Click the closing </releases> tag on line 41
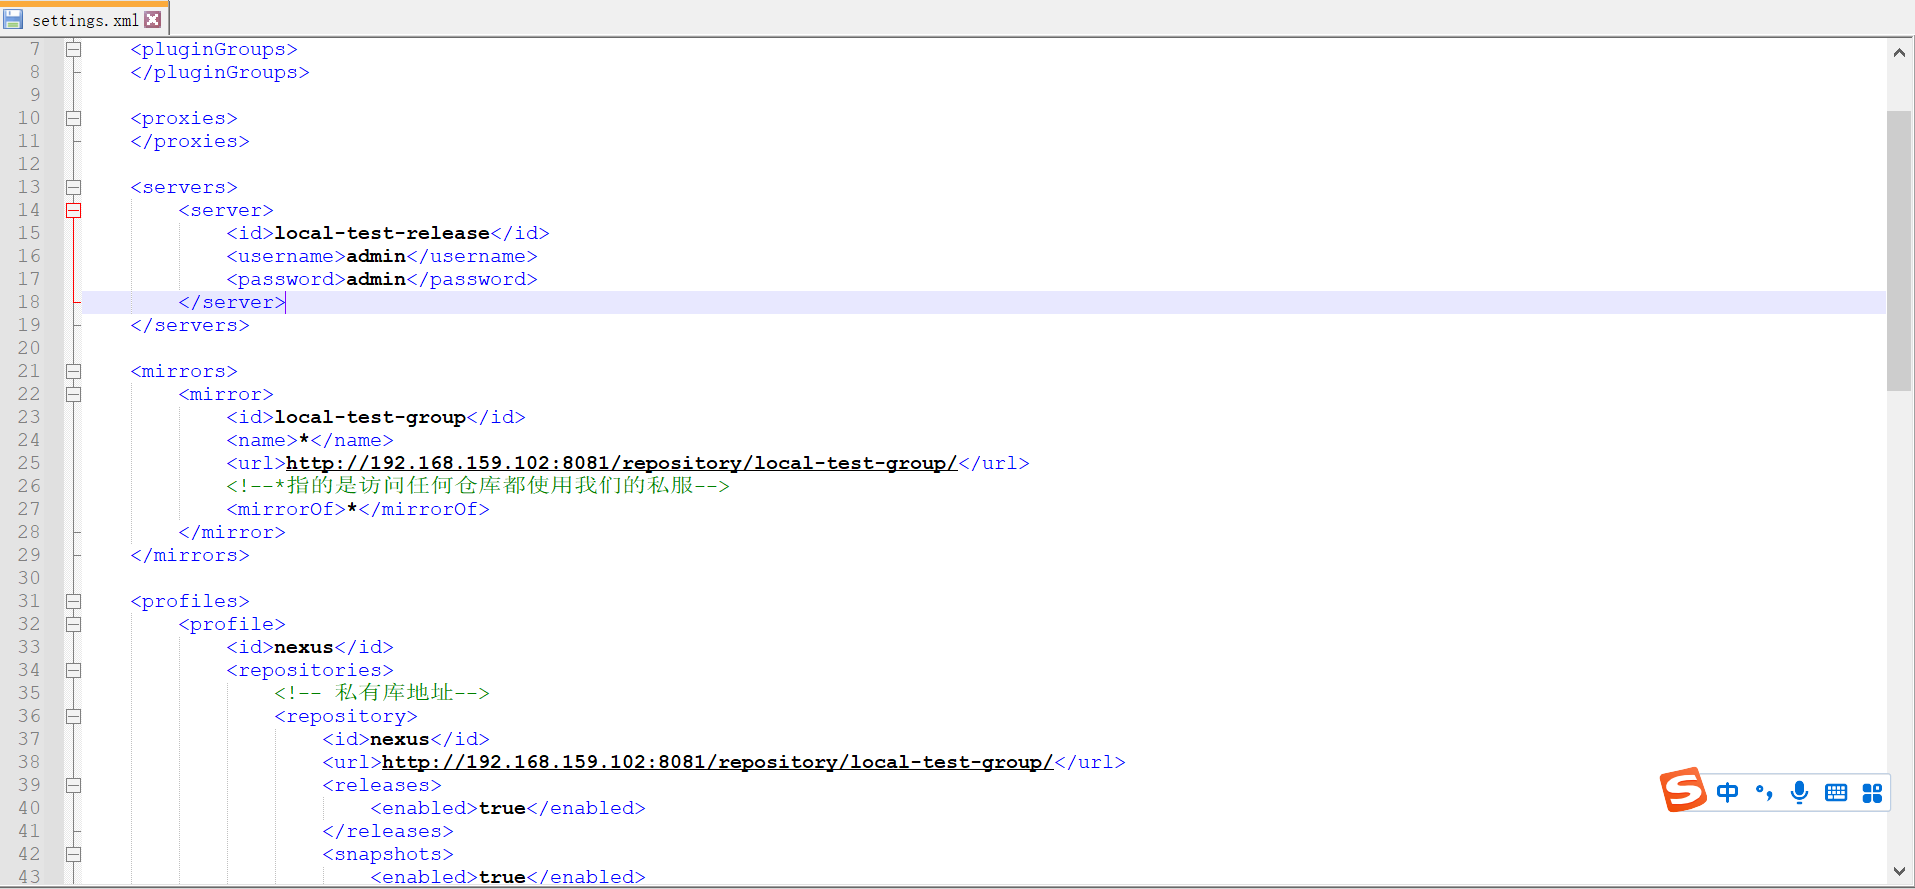The height and width of the screenshot is (889, 1915). click(x=388, y=831)
